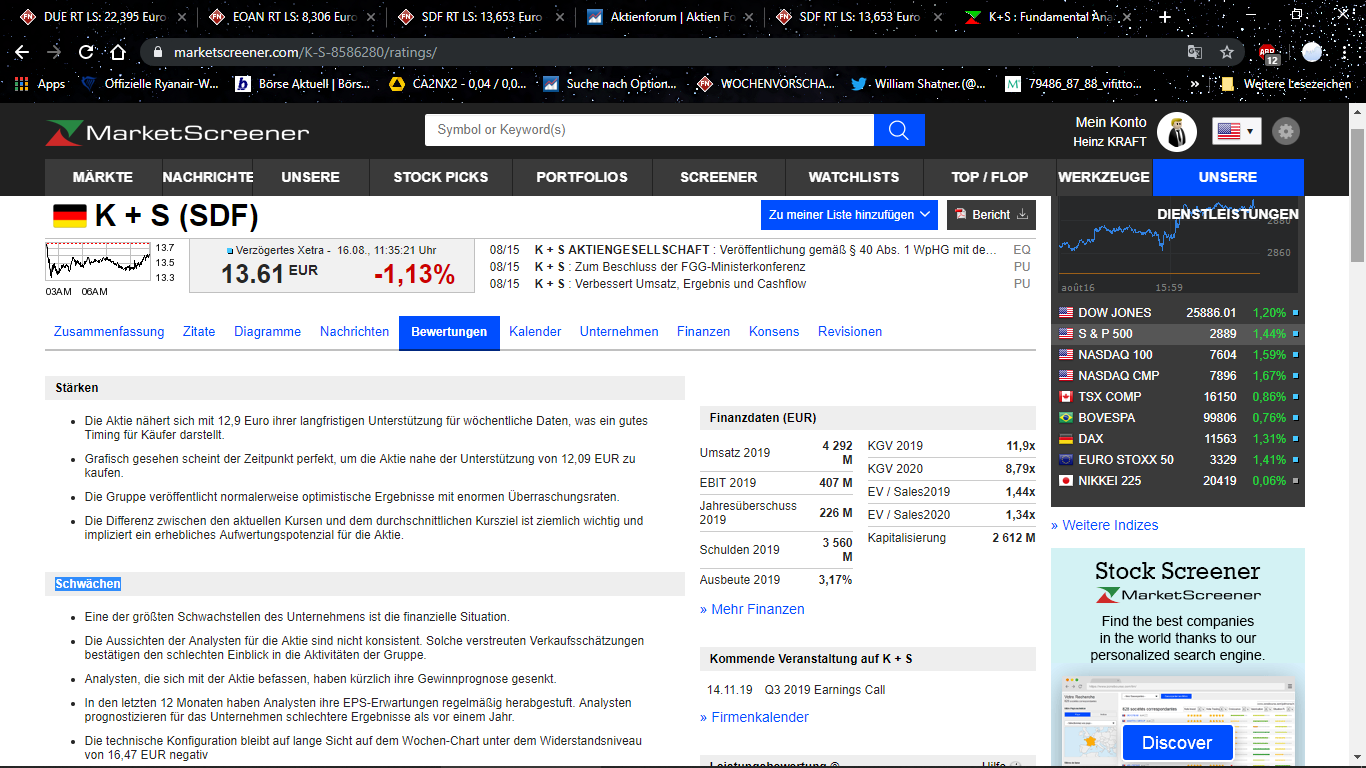
Task: Open the browser home page
Action: click(x=118, y=52)
